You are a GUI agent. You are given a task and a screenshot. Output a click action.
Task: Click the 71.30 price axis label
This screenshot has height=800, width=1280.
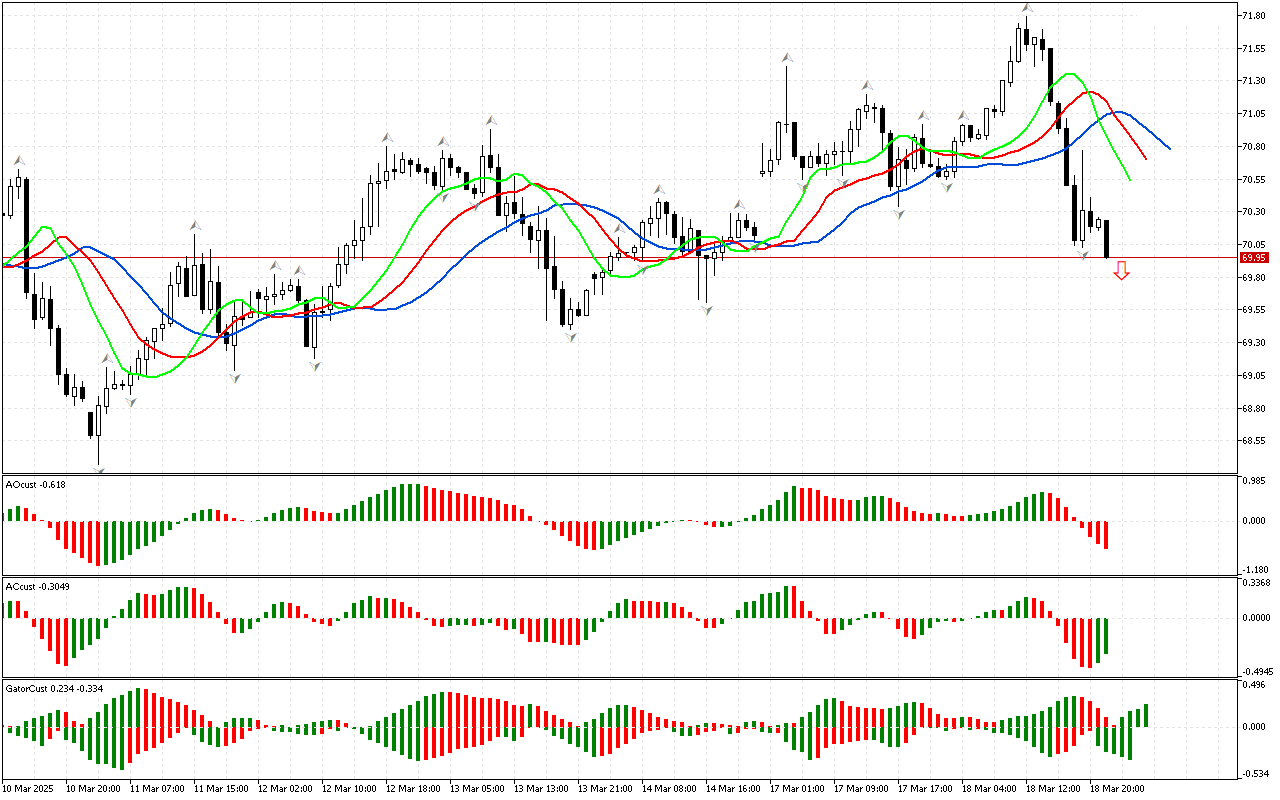(x=1253, y=81)
